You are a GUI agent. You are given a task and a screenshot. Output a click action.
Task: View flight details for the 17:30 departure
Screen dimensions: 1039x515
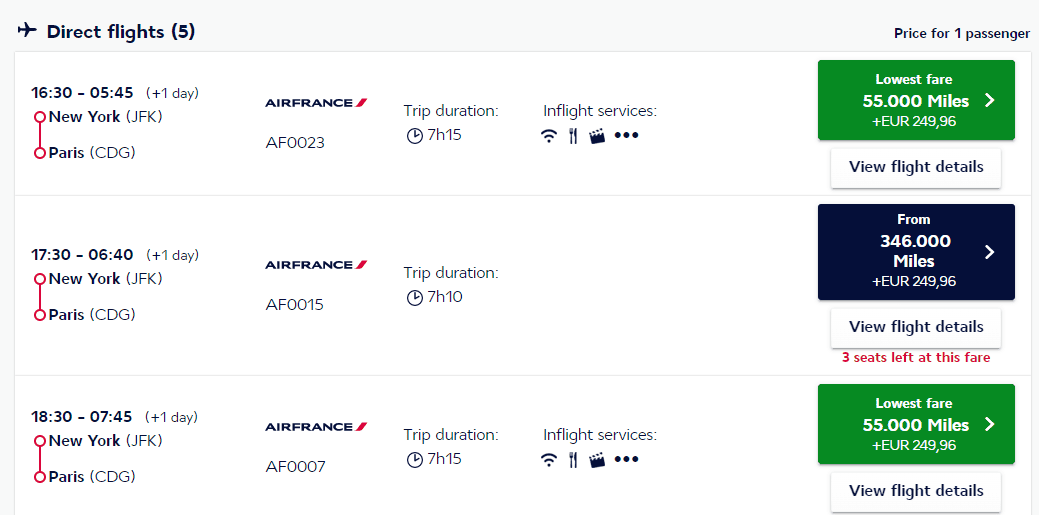(x=915, y=327)
